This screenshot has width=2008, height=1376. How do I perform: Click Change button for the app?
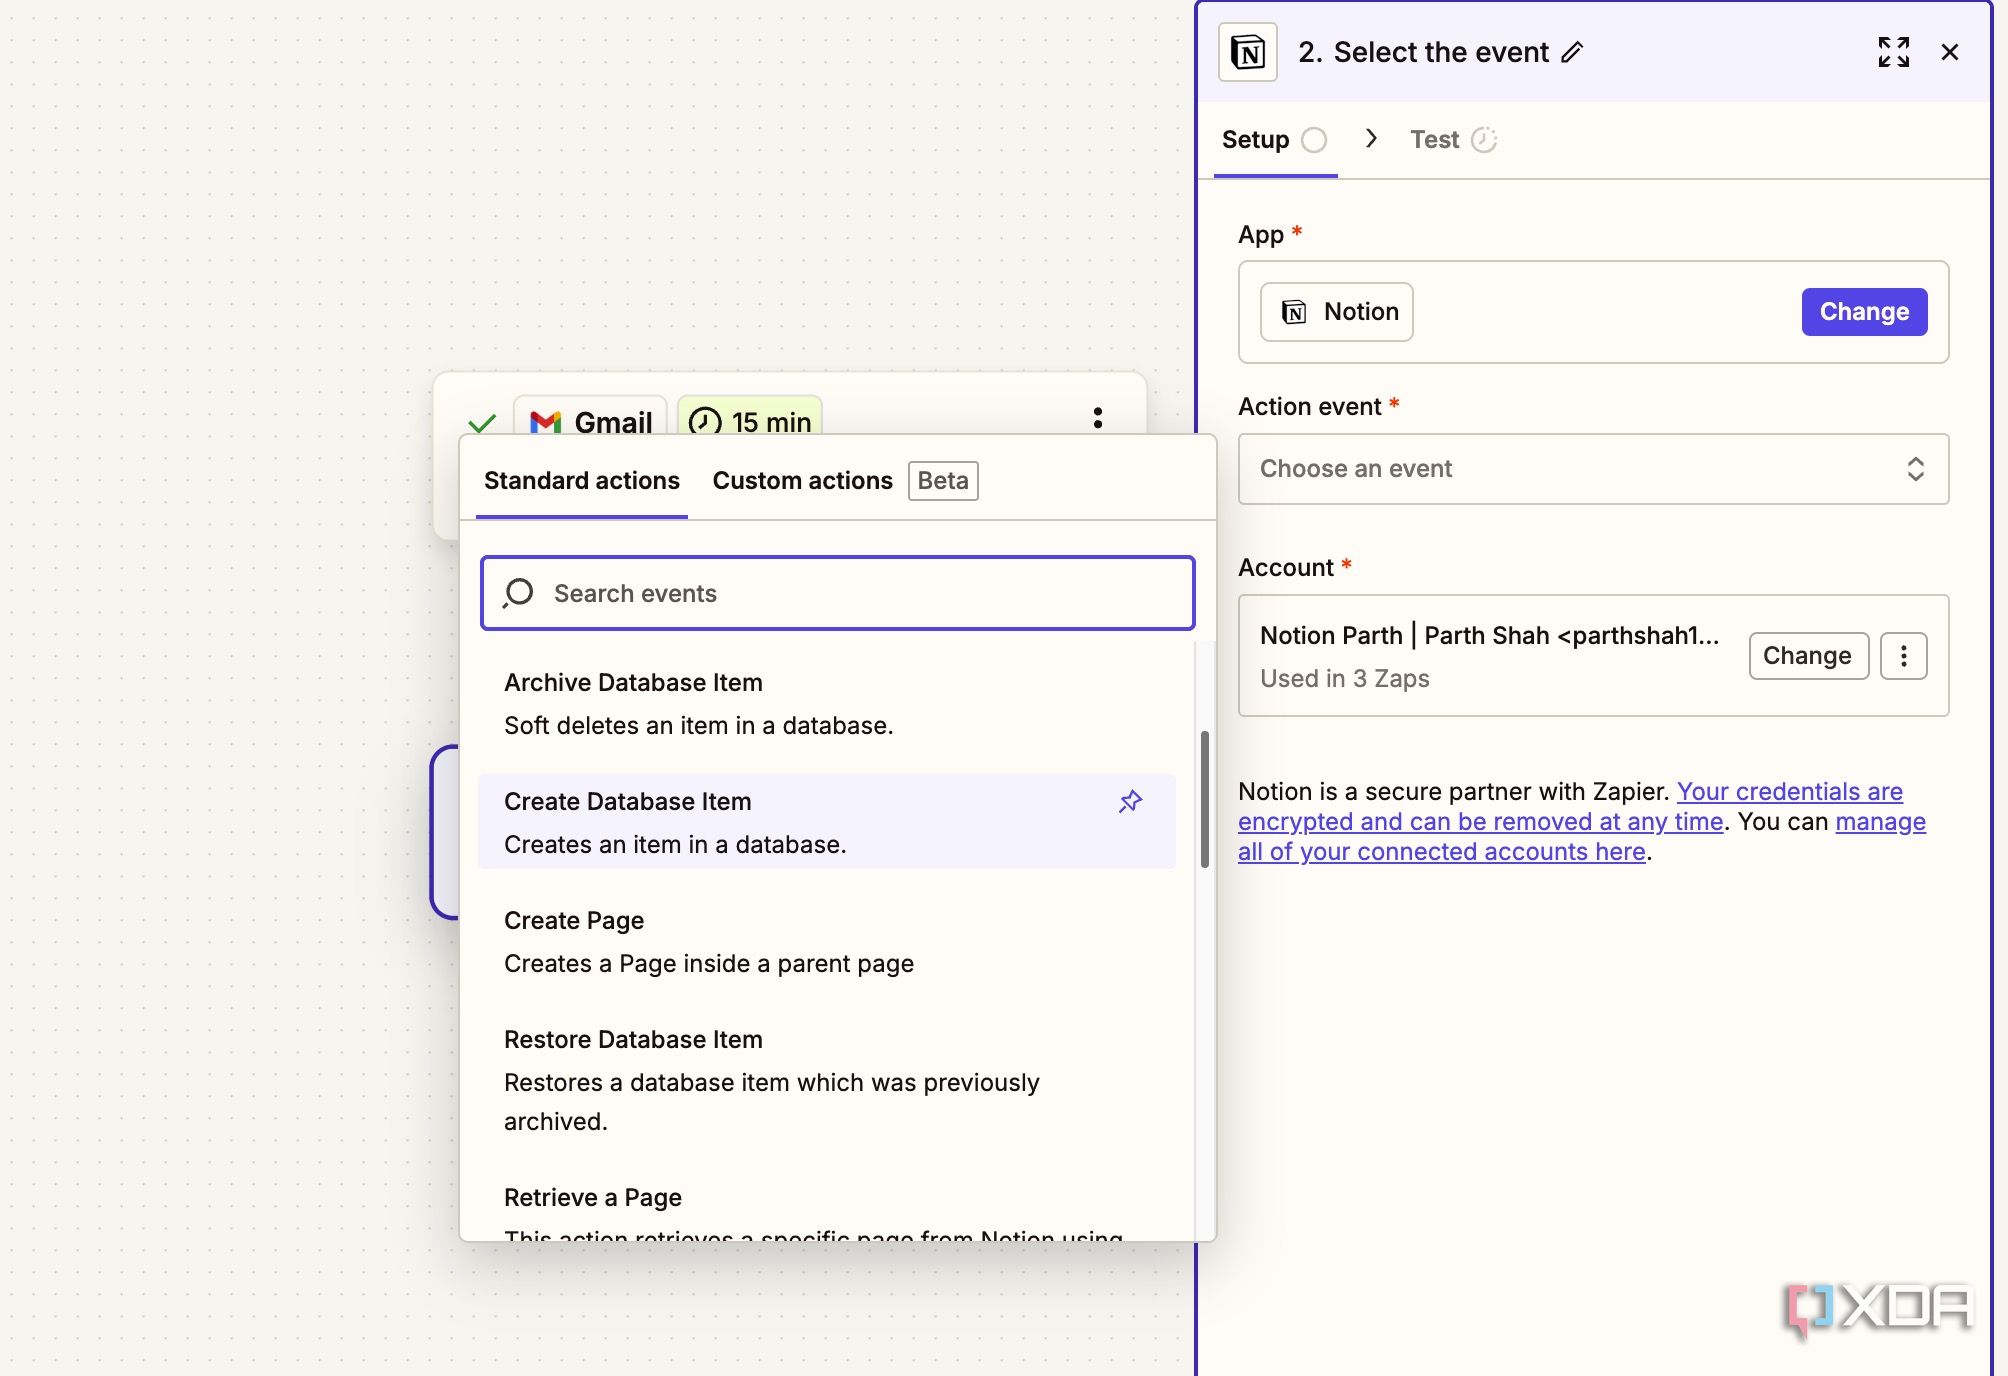(x=1864, y=312)
